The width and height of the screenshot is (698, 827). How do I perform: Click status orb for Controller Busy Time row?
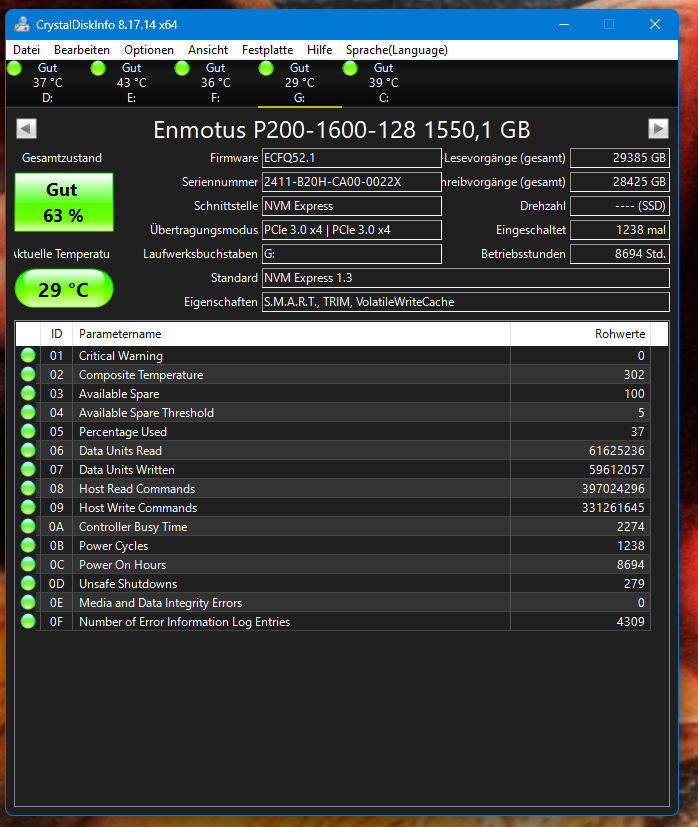tap(28, 526)
